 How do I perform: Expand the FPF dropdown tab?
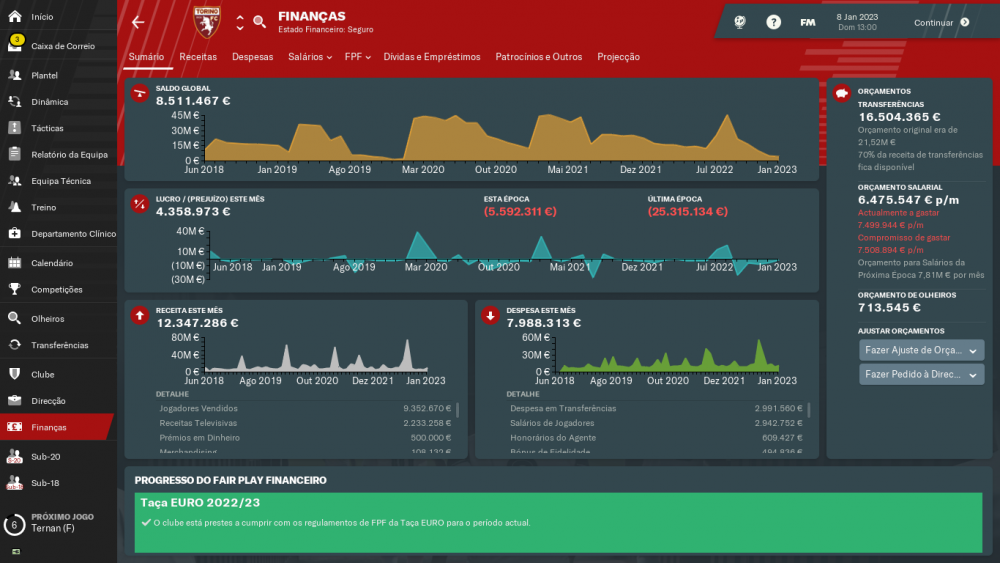(357, 57)
